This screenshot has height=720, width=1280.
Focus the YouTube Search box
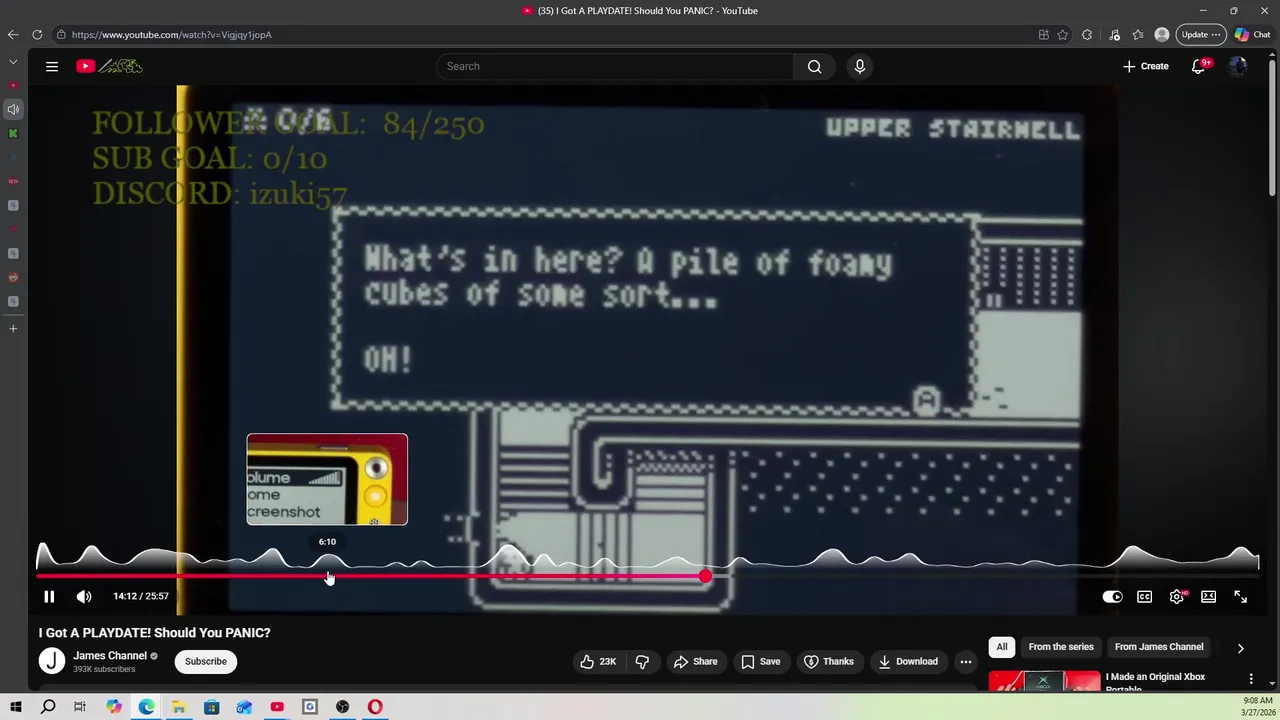click(615, 66)
